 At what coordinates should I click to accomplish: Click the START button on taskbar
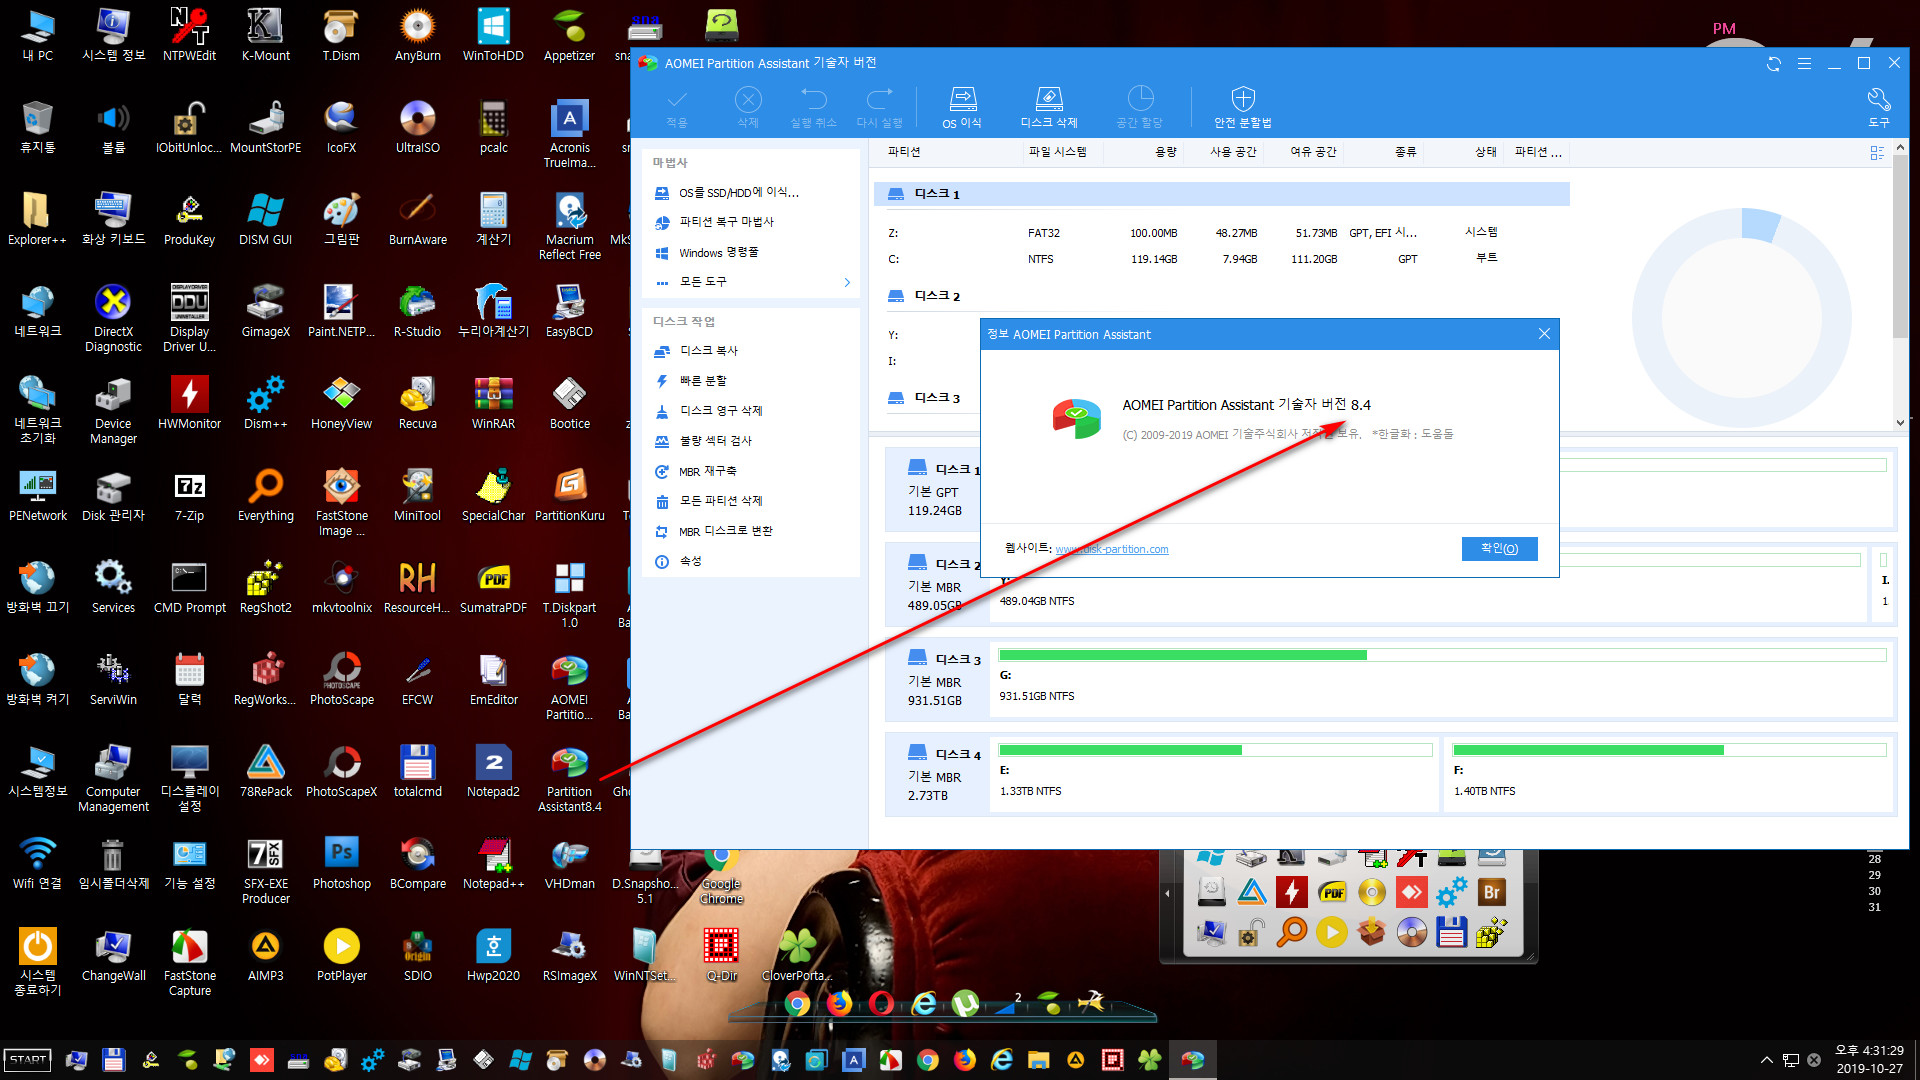tap(28, 1060)
